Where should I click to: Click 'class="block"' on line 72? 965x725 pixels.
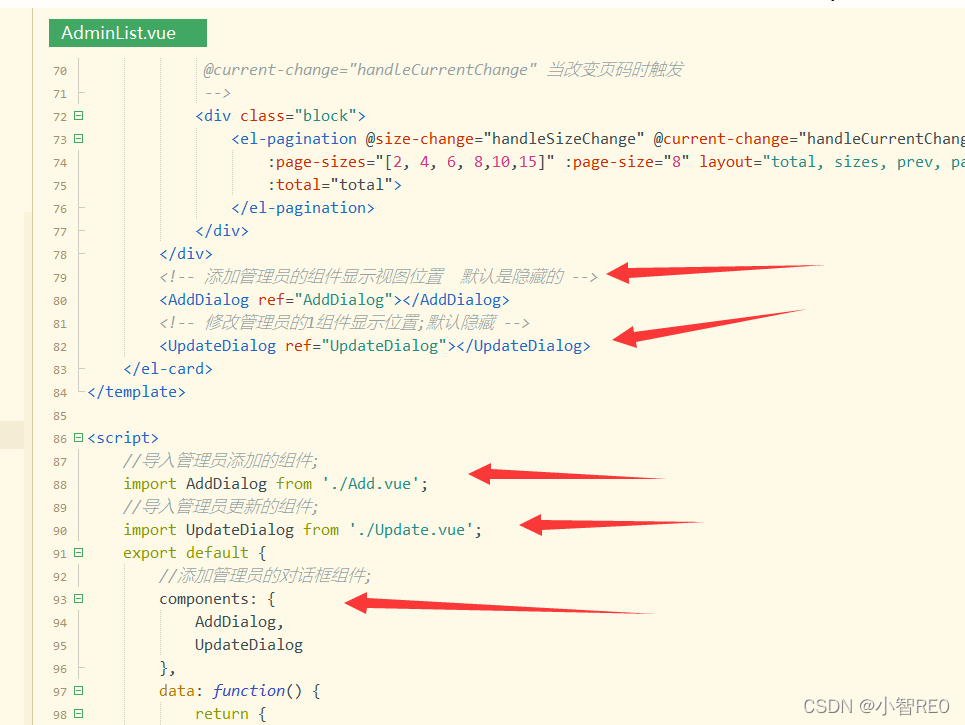pos(298,116)
